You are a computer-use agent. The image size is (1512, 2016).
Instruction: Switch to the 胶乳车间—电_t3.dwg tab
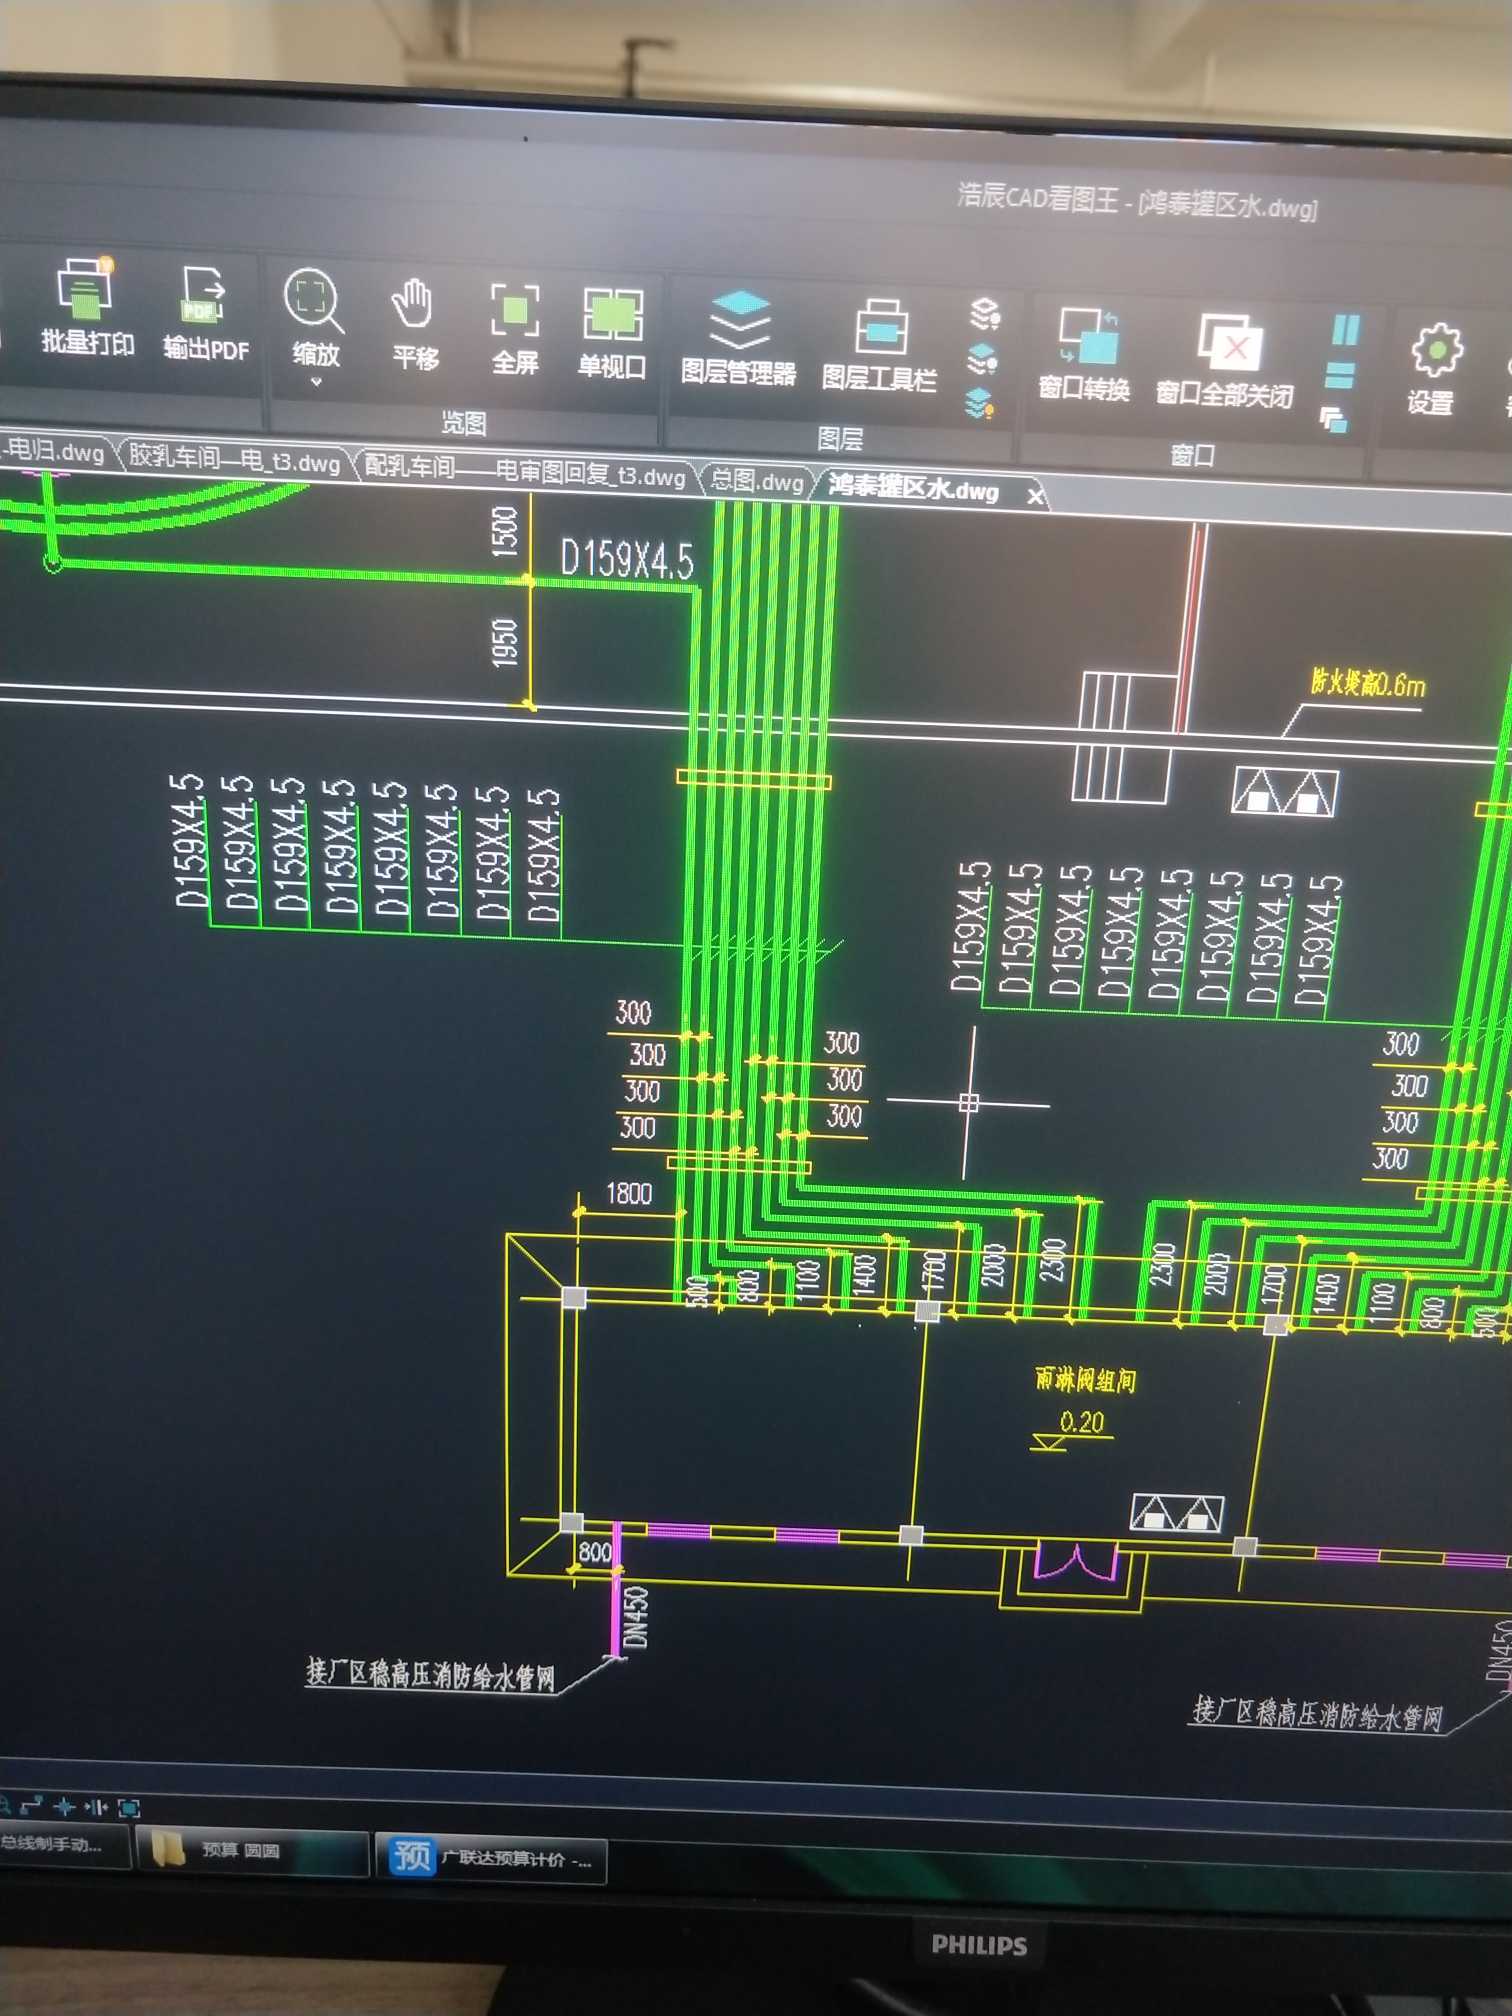234,460
